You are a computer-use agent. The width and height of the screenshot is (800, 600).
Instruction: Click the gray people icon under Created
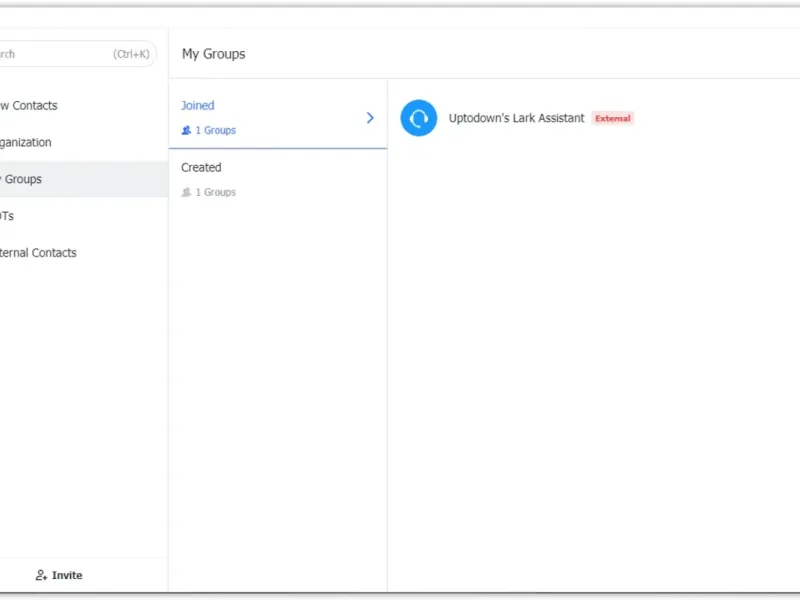(186, 192)
